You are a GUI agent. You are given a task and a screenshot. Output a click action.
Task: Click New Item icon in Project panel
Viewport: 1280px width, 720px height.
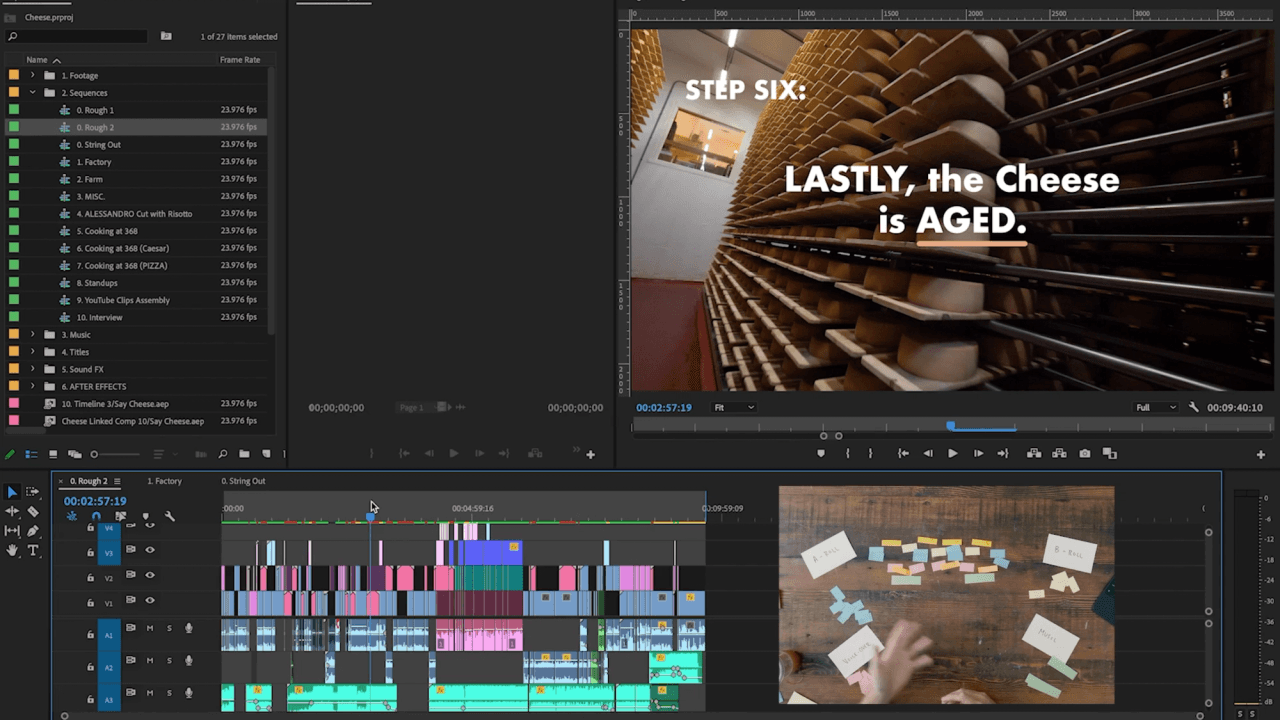(x=266, y=454)
